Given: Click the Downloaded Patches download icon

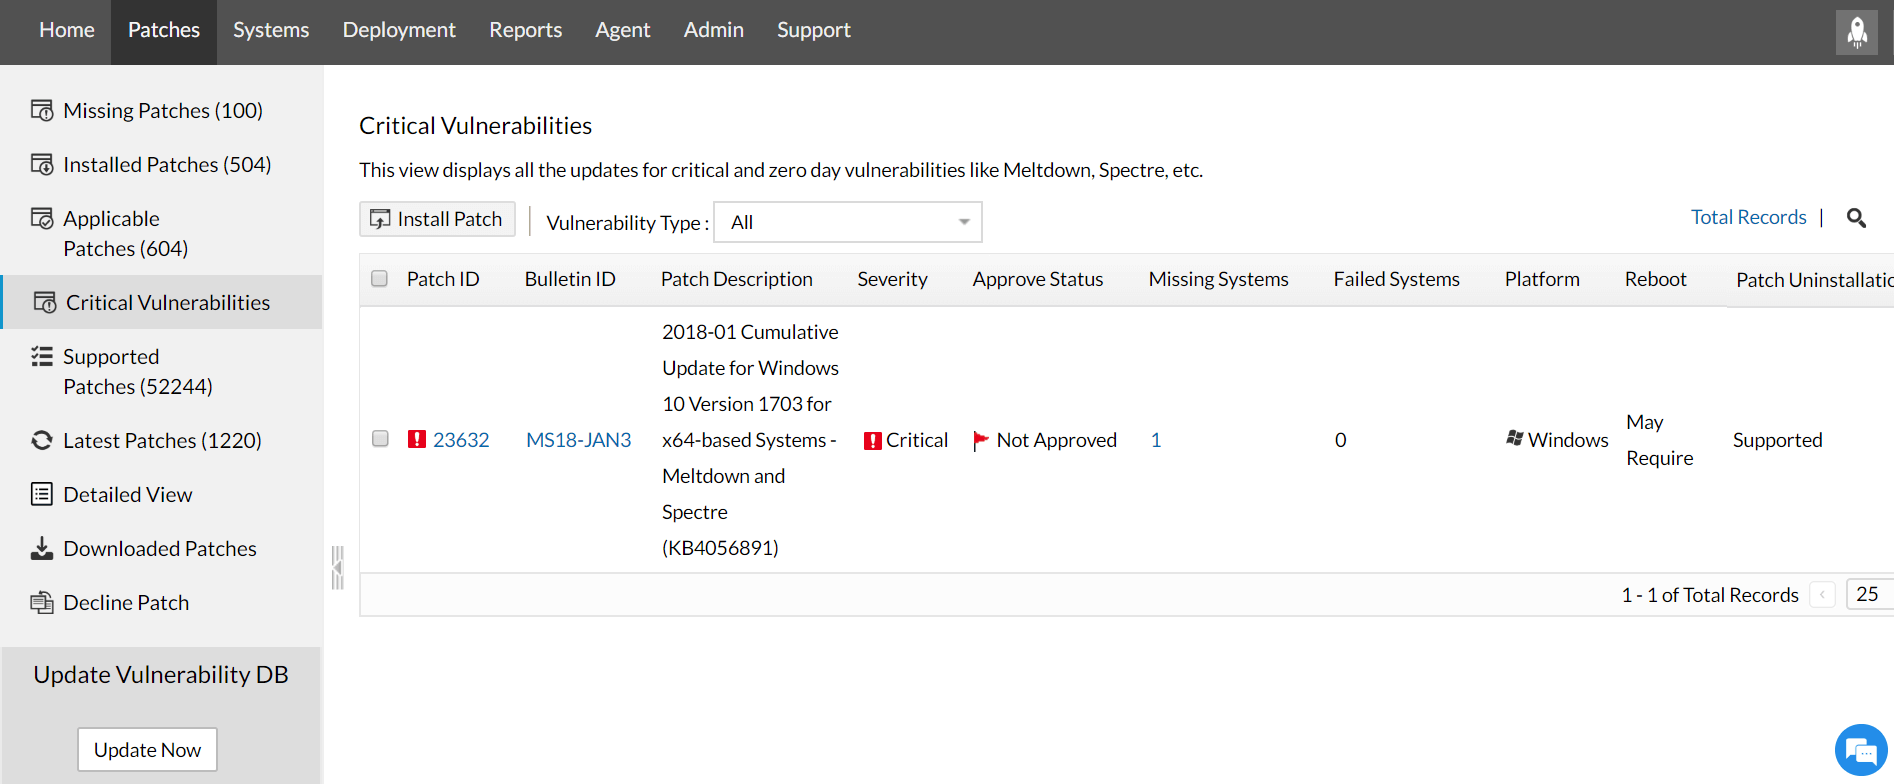Looking at the screenshot, I should point(42,549).
